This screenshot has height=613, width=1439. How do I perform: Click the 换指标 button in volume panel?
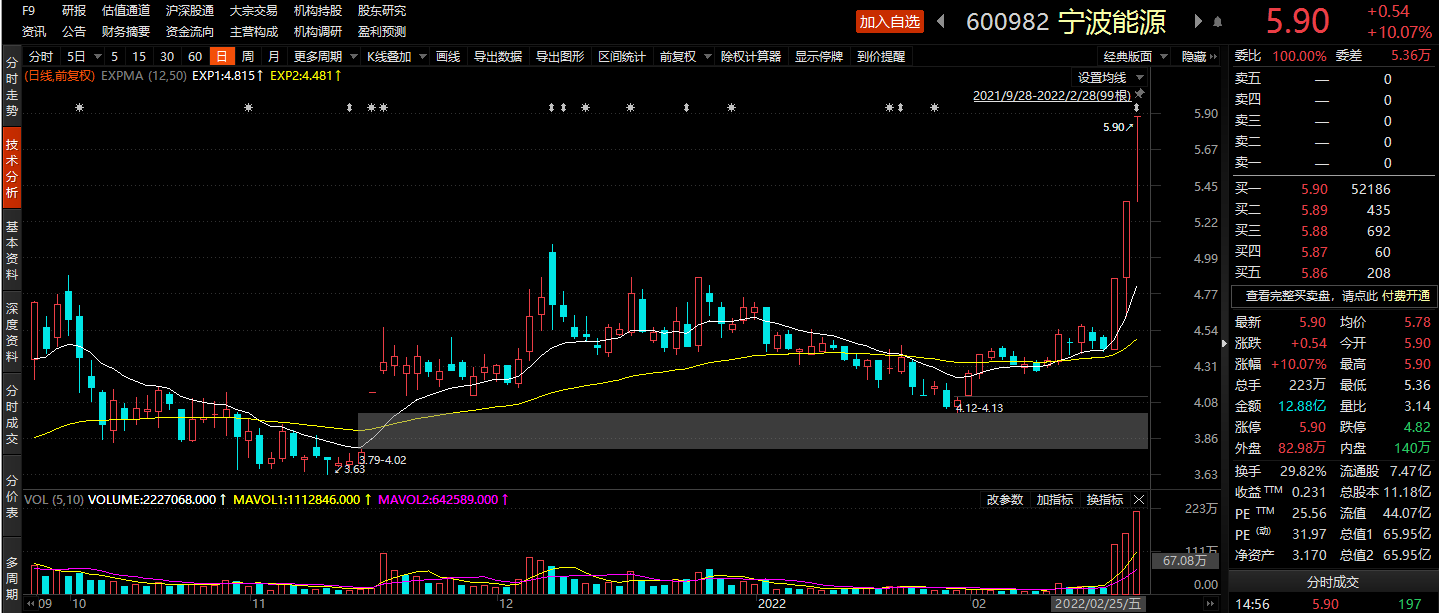1104,499
